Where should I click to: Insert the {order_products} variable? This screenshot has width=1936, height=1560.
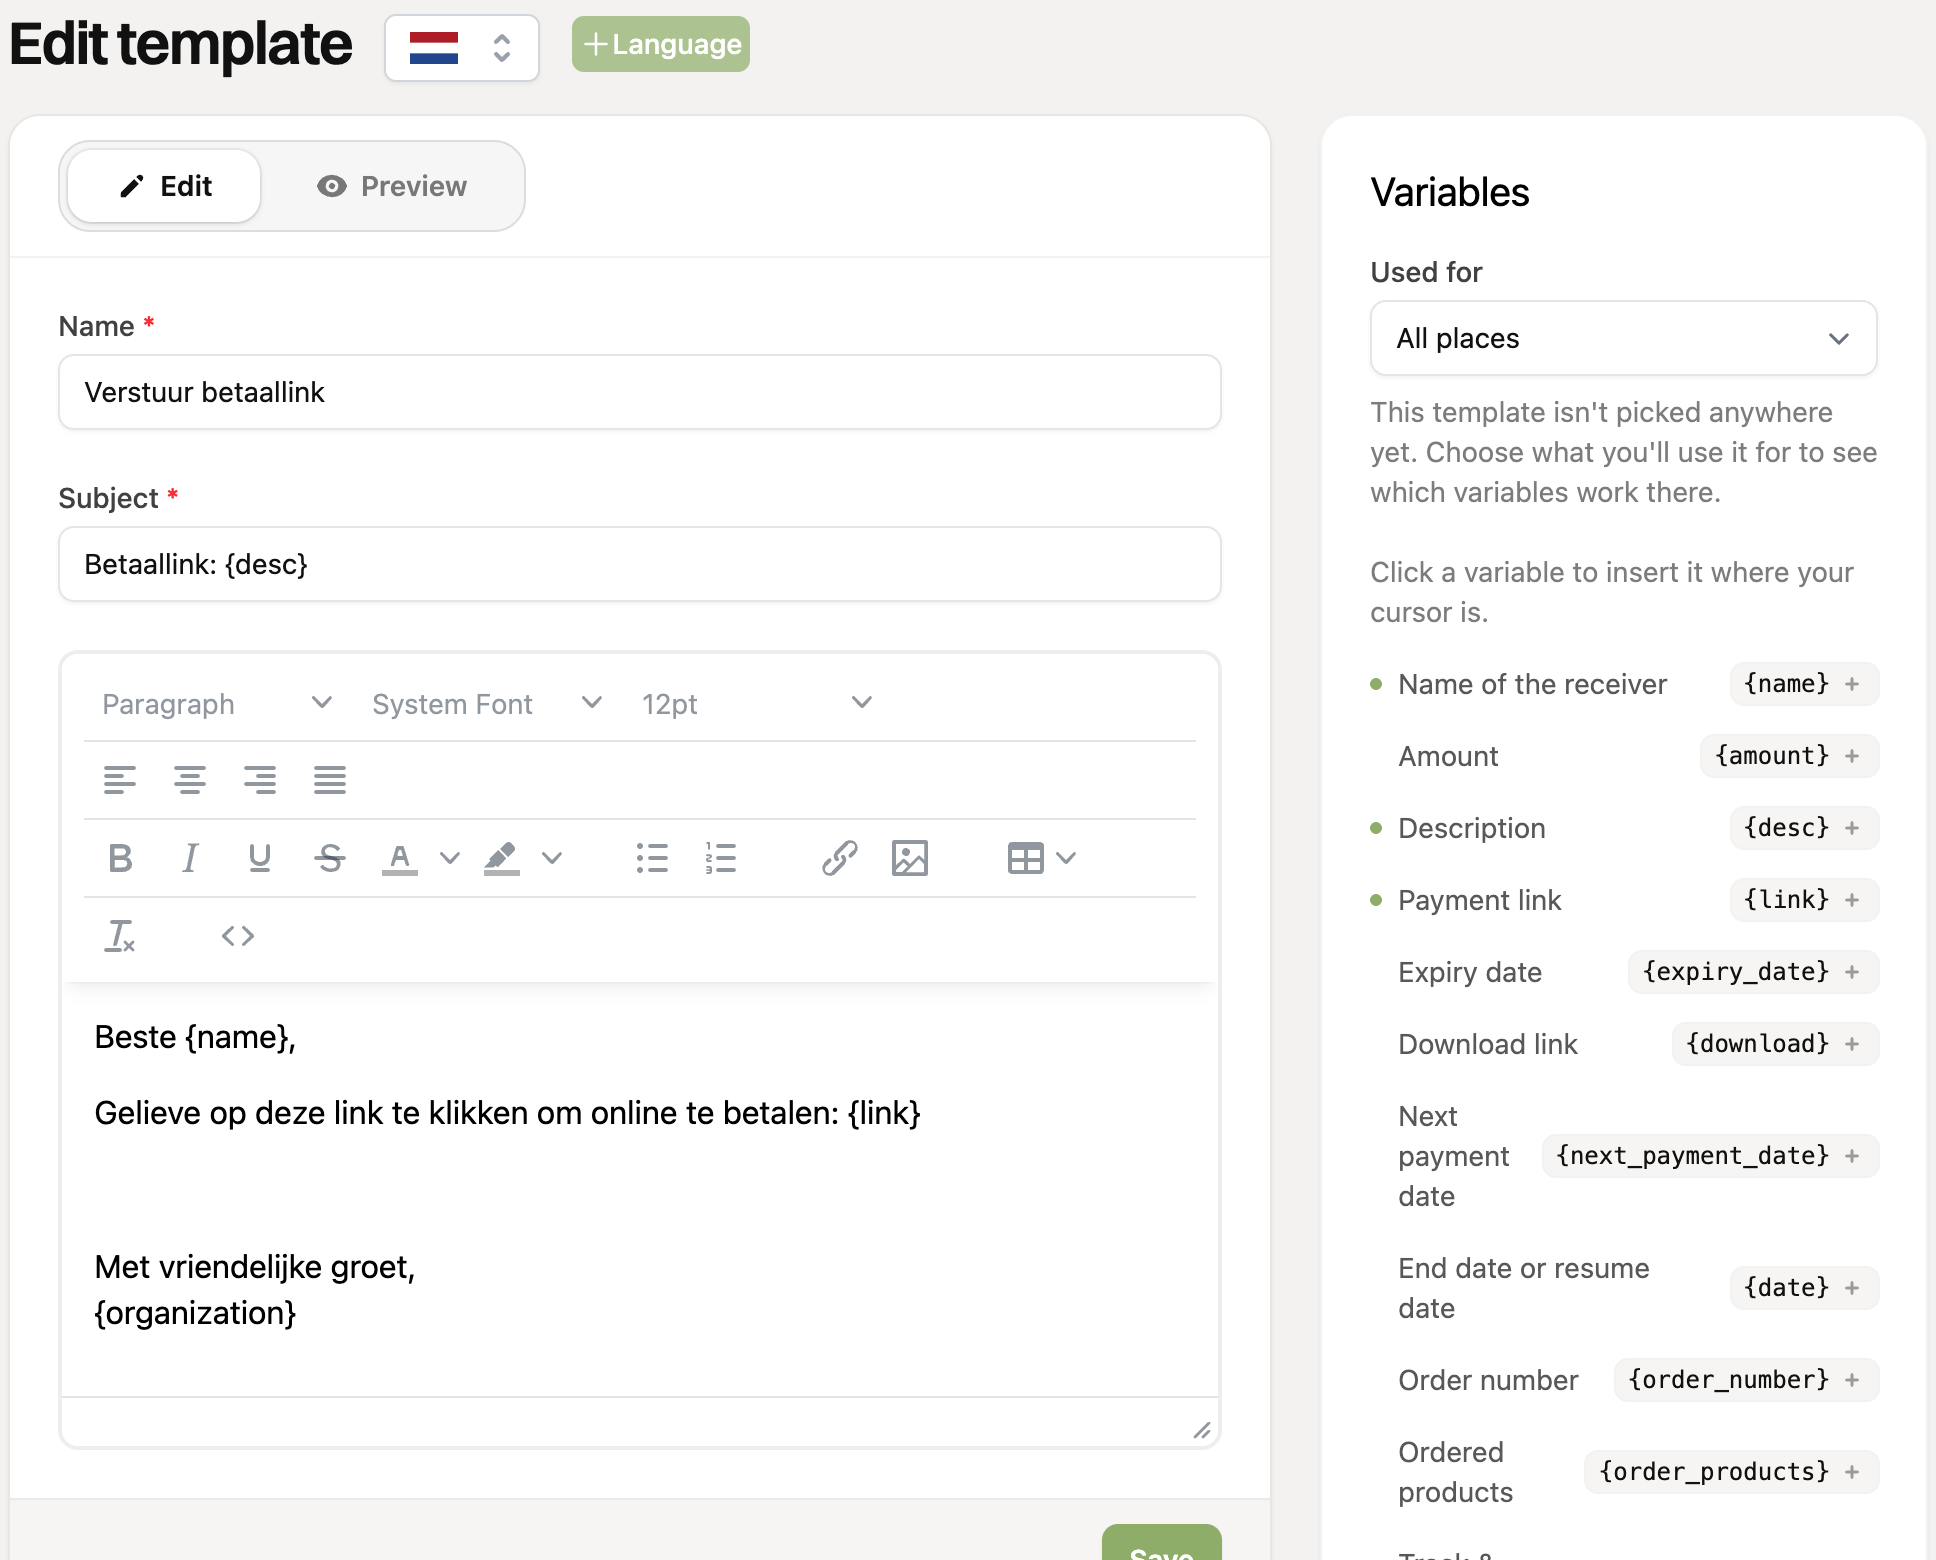coord(1731,1472)
